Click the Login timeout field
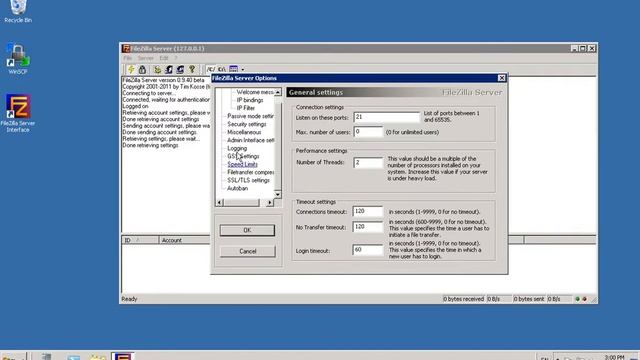Image resolution: width=640 pixels, height=360 pixels. coord(368,250)
